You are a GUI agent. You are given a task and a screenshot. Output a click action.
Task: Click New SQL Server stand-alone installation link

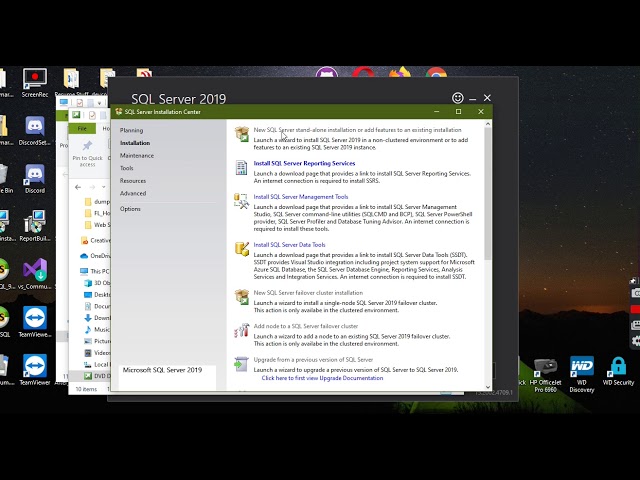[358, 130]
